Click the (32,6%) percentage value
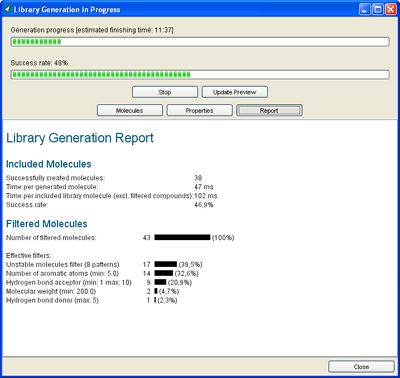This screenshot has height=378, width=400. [186, 274]
